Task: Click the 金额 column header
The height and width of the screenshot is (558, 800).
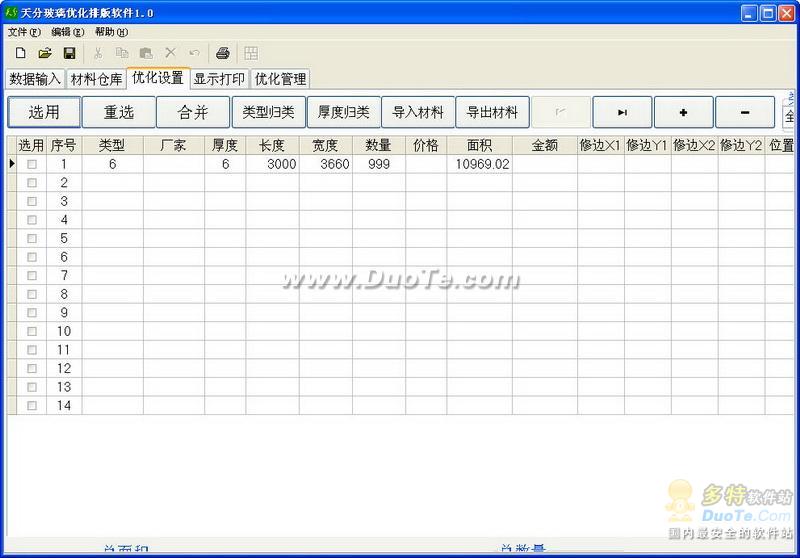Action: pos(544,146)
